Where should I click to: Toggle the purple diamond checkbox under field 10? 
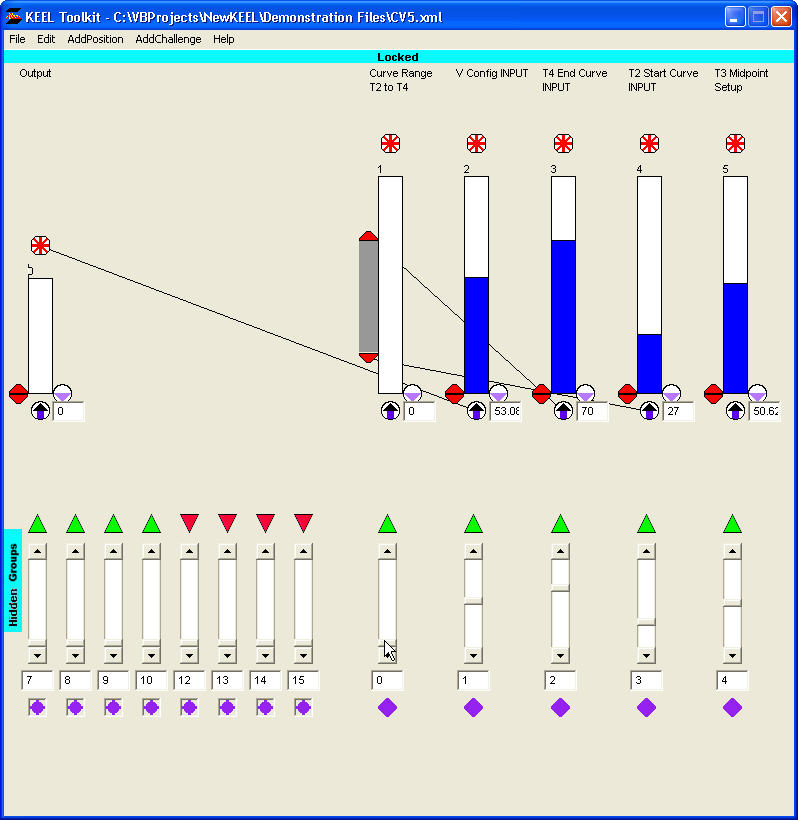point(151,708)
